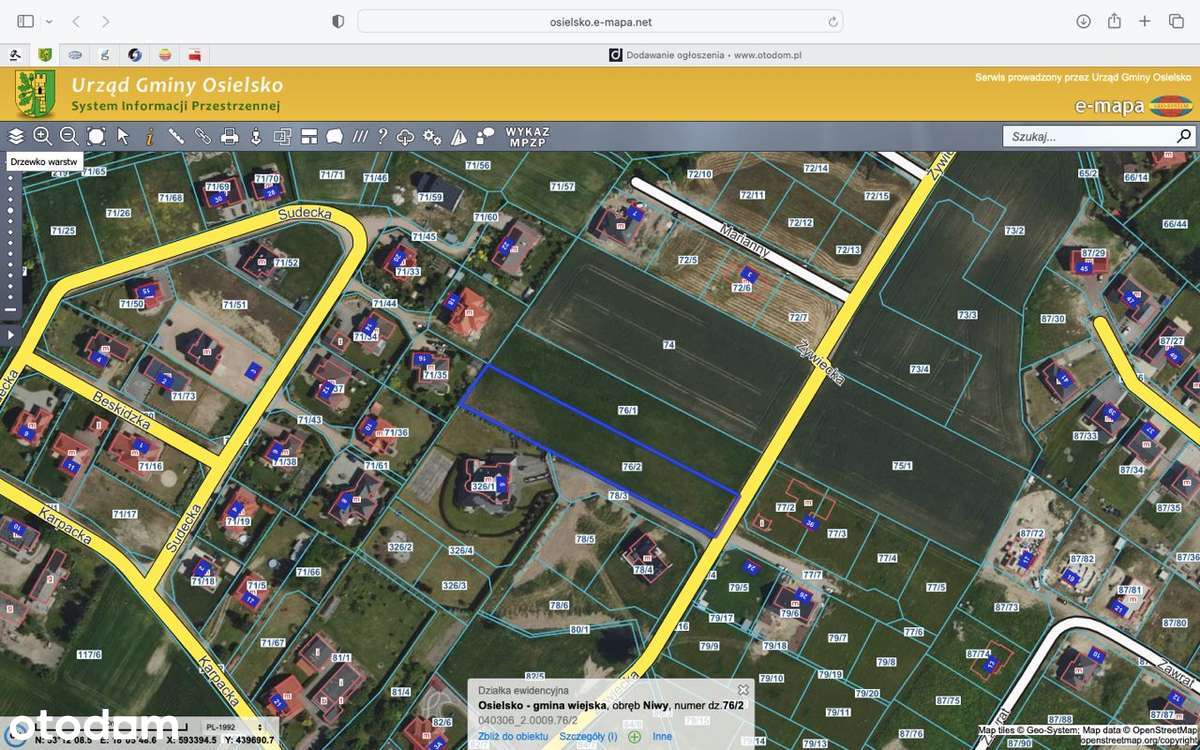Go forward with Safari forward arrow
The width and height of the screenshot is (1200, 750).
(x=107, y=21)
